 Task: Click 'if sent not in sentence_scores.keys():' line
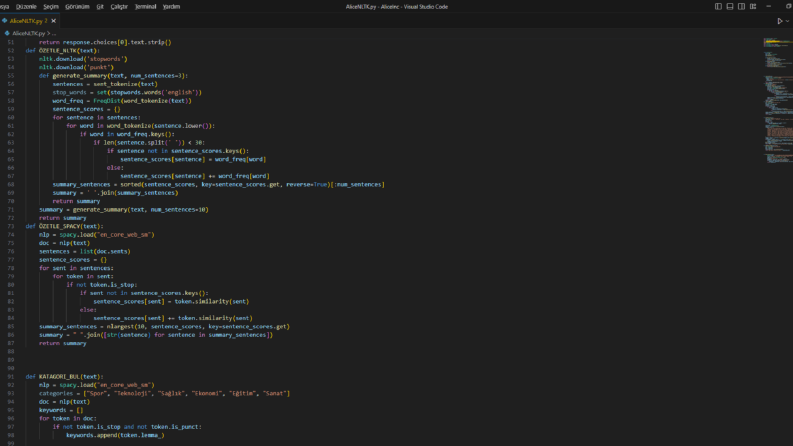[x=144, y=293]
